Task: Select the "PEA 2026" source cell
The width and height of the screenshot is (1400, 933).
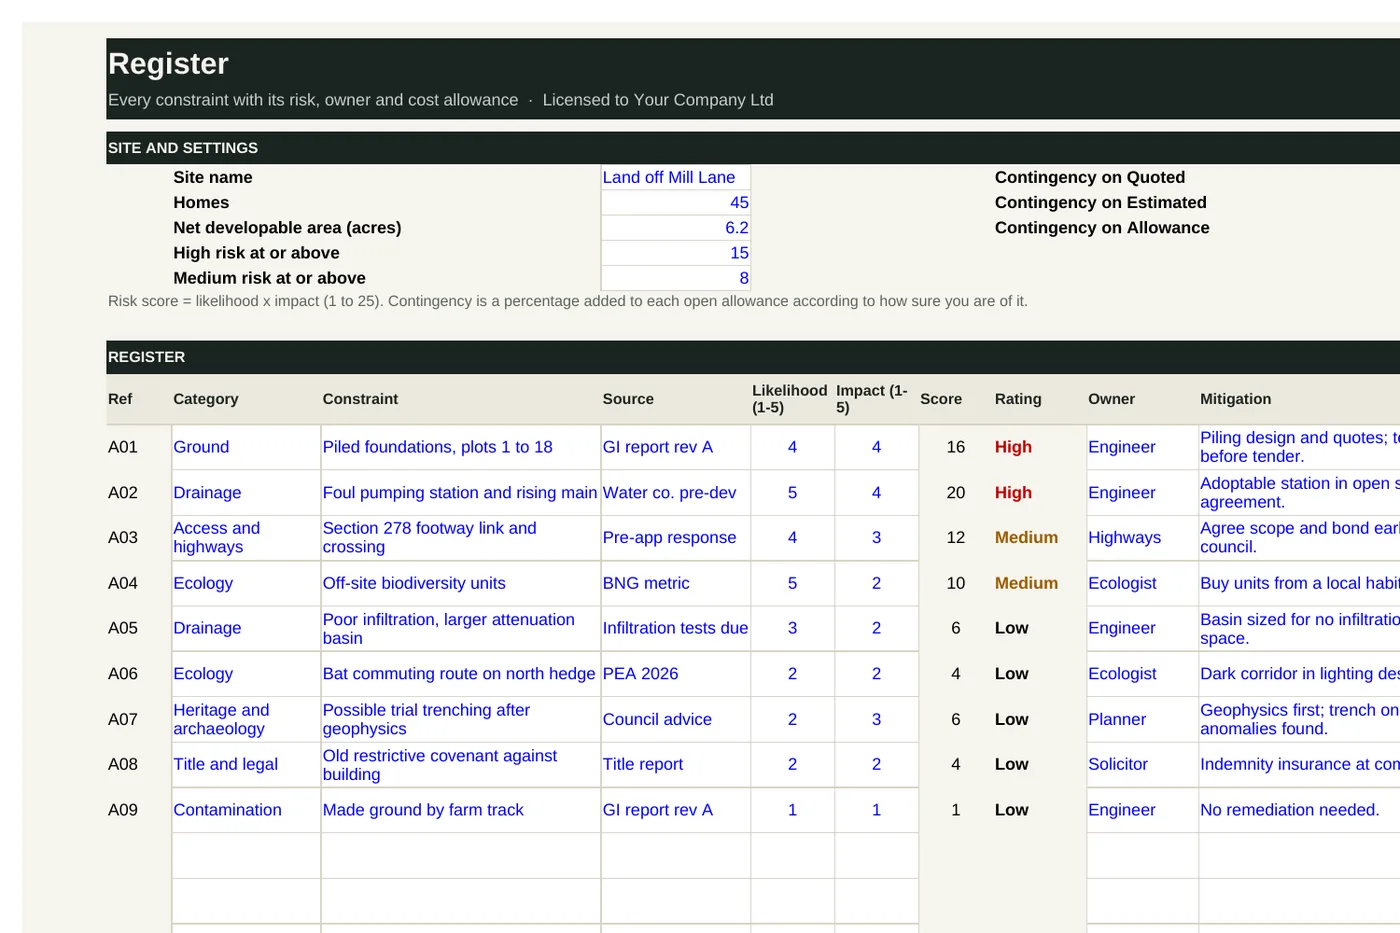Action: (x=676, y=674)
